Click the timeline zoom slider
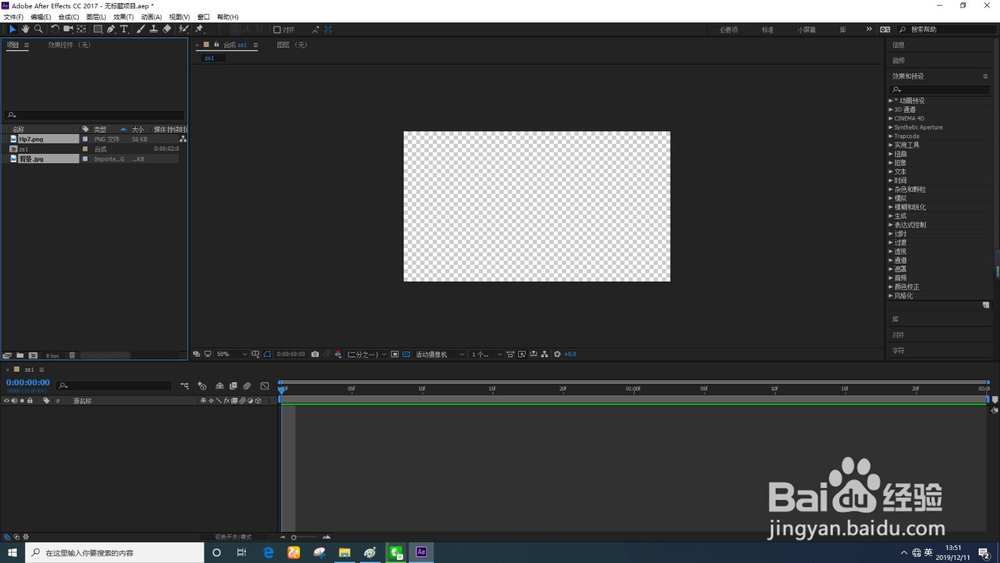The width and height of the screenshot is (1000, 563). (x=304, y=537)
